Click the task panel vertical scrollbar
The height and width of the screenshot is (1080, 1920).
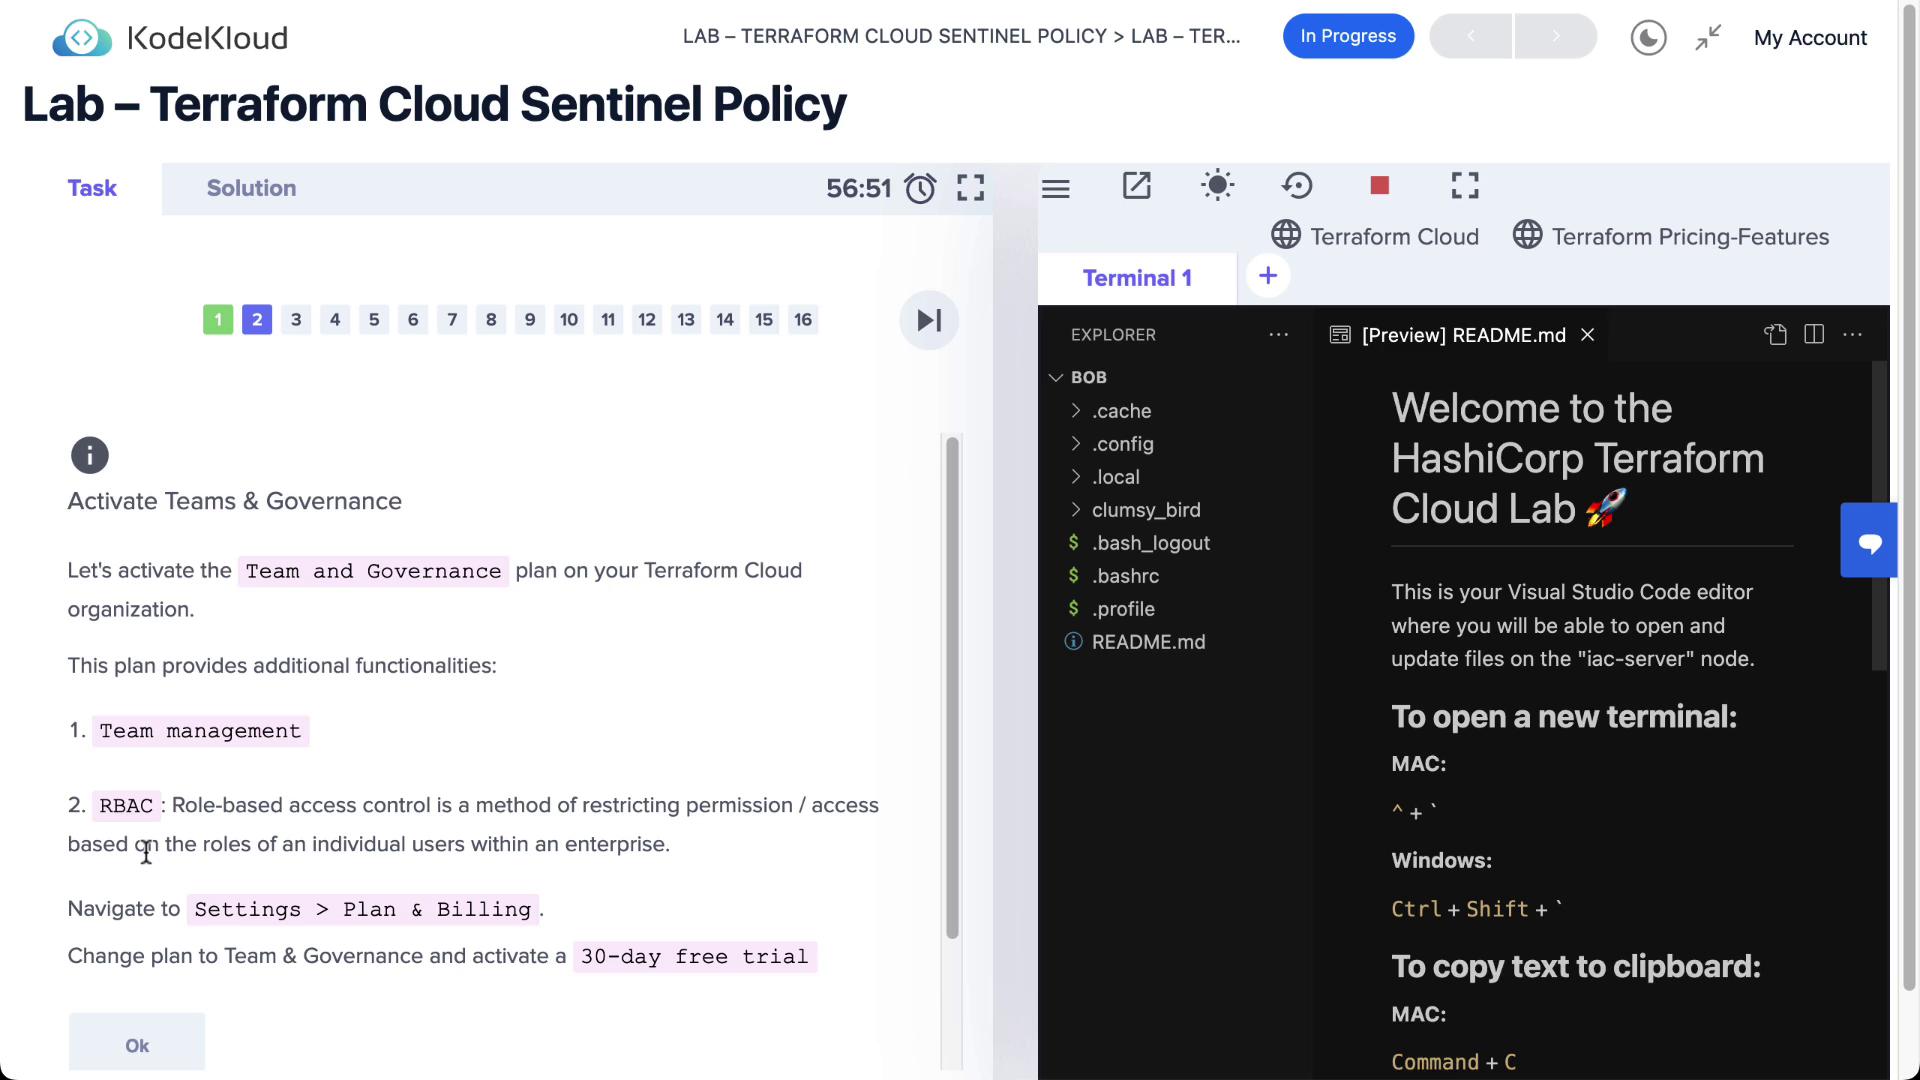[x=952, y=688]
